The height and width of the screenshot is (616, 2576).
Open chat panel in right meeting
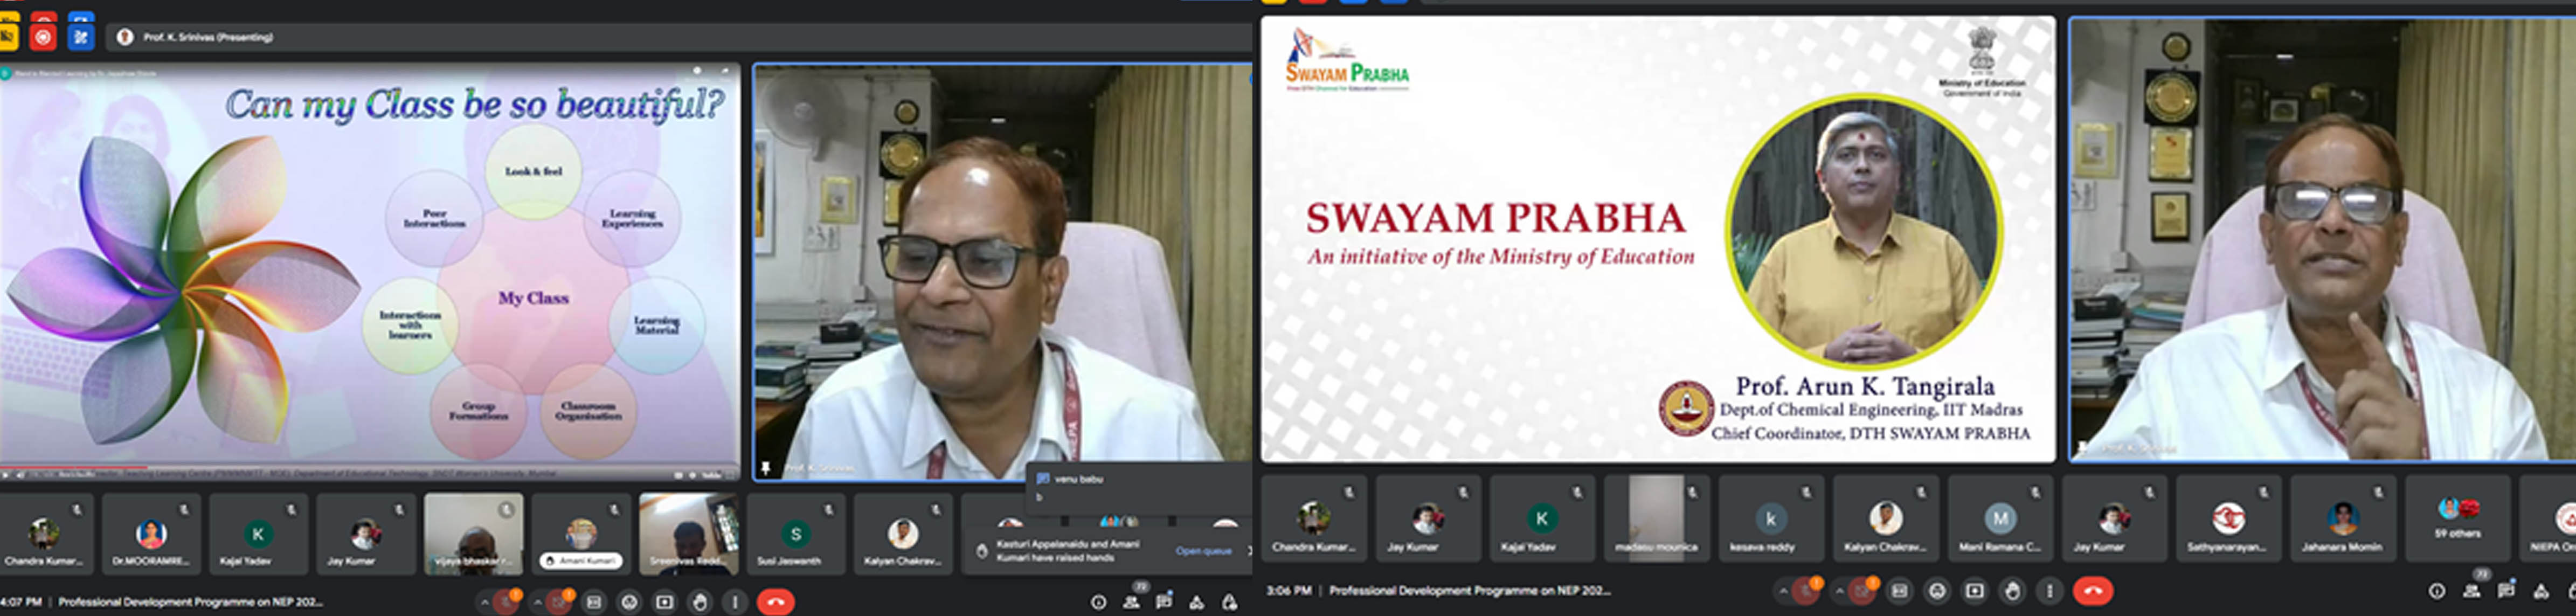point(2506,591)
